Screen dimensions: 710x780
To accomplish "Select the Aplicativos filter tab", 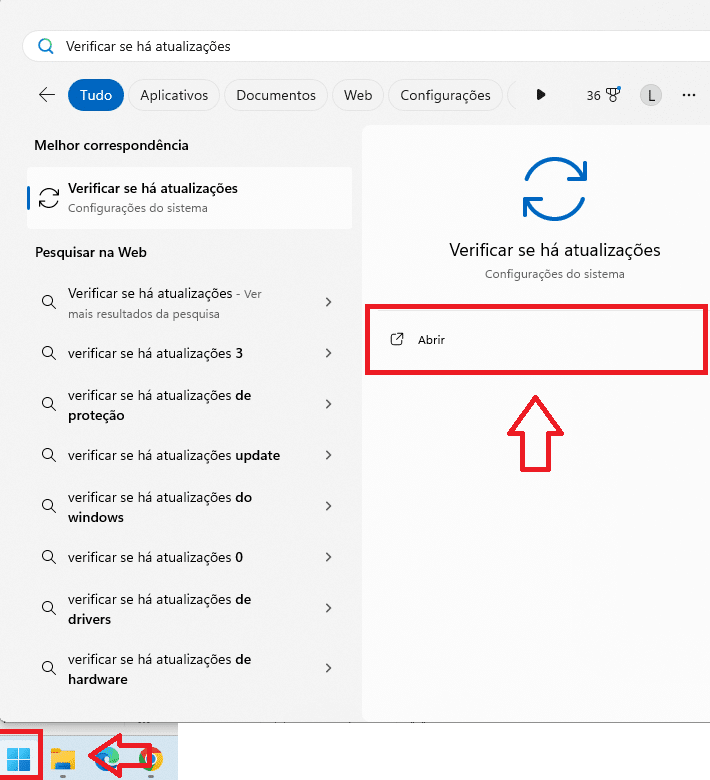I will click(174, 95).
